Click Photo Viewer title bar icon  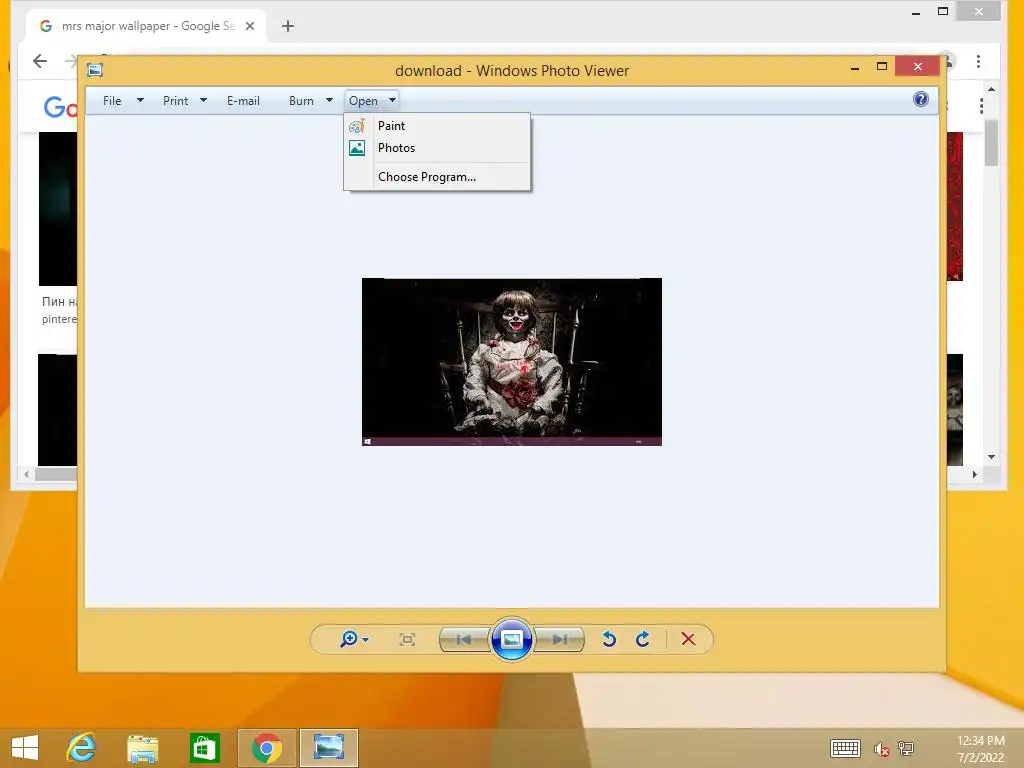[x=95, y=70]
